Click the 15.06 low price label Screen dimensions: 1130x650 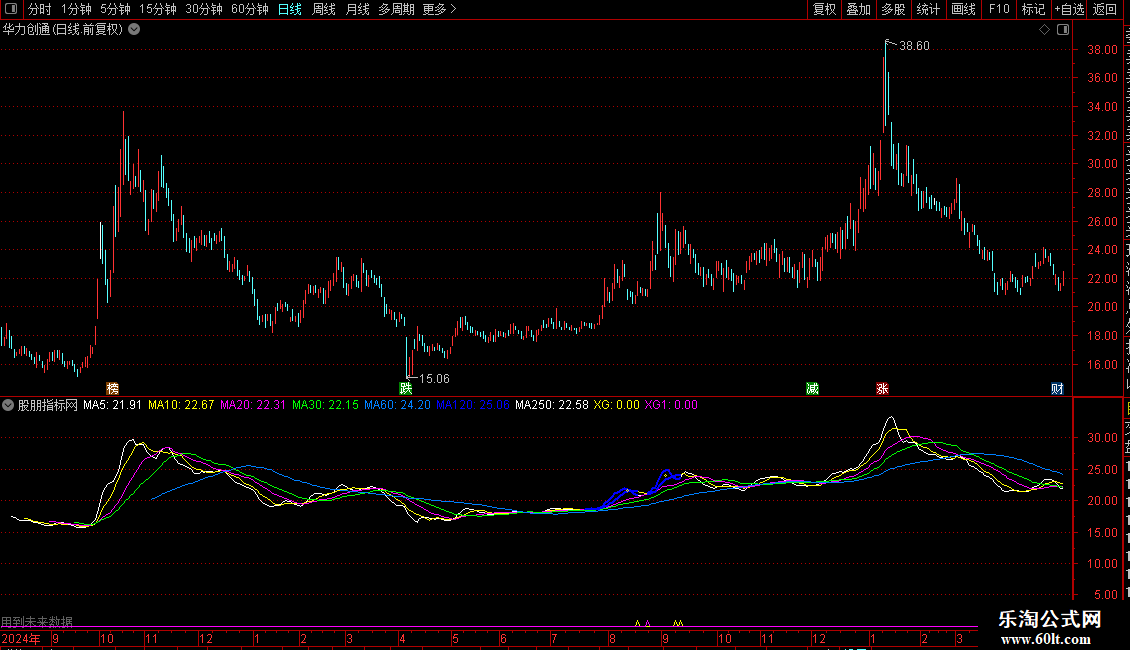point(434,379)
